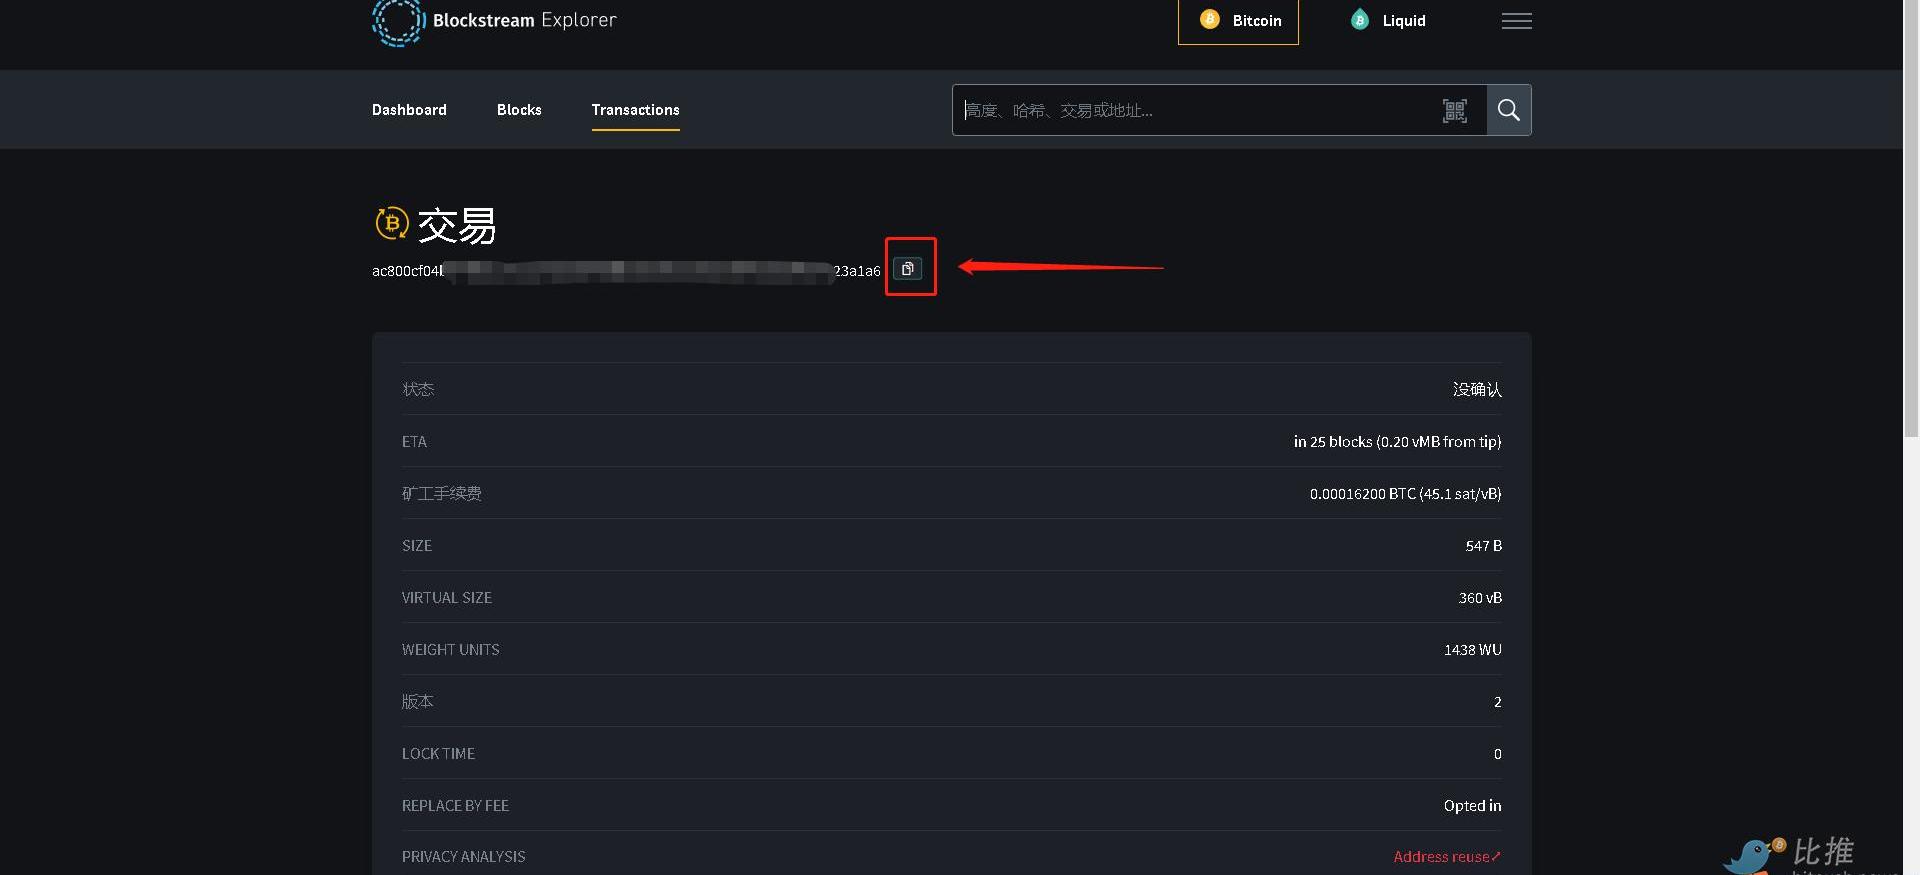The height and width of the screenshot is (875, 1920).
Task: Select the Transactions tab
Action: click(x=635, y=110)
